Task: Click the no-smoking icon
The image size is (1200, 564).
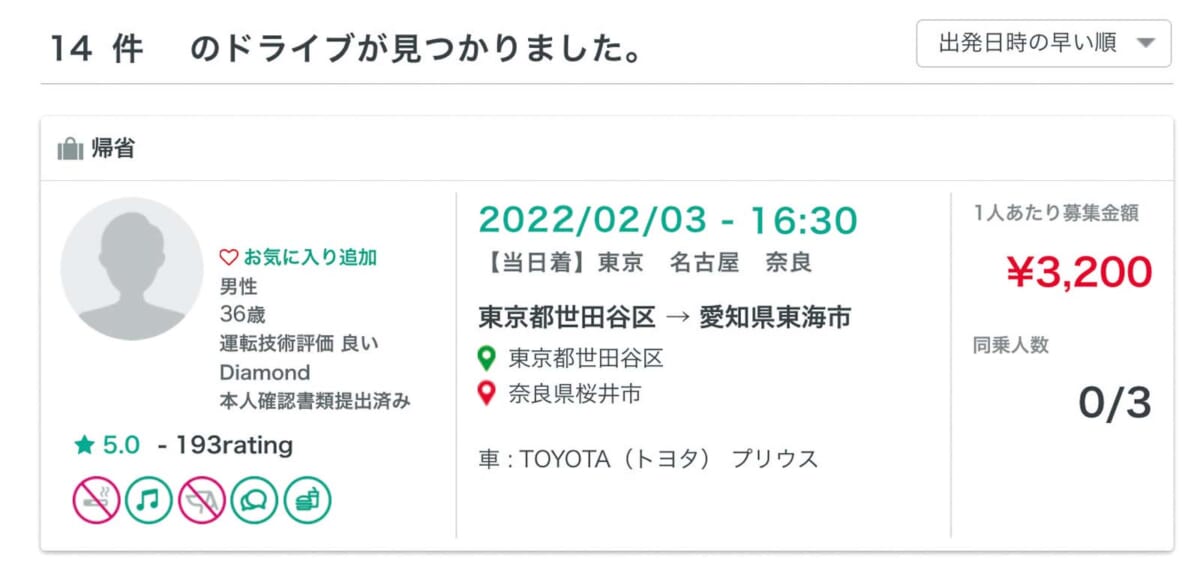Action: [96, 500]
